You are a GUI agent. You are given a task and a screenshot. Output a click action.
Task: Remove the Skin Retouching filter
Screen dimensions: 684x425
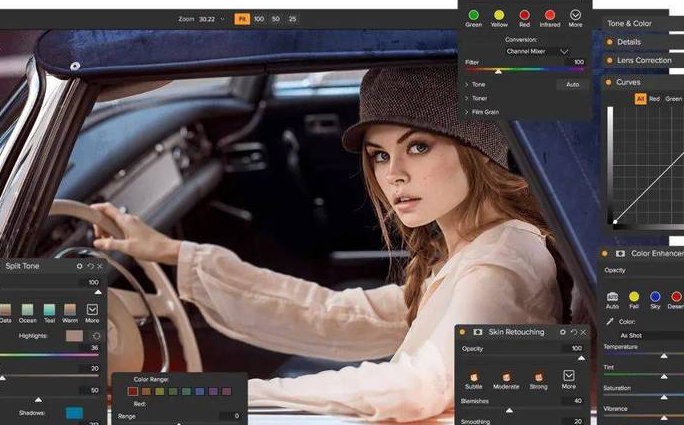click(x=583, y=332)
